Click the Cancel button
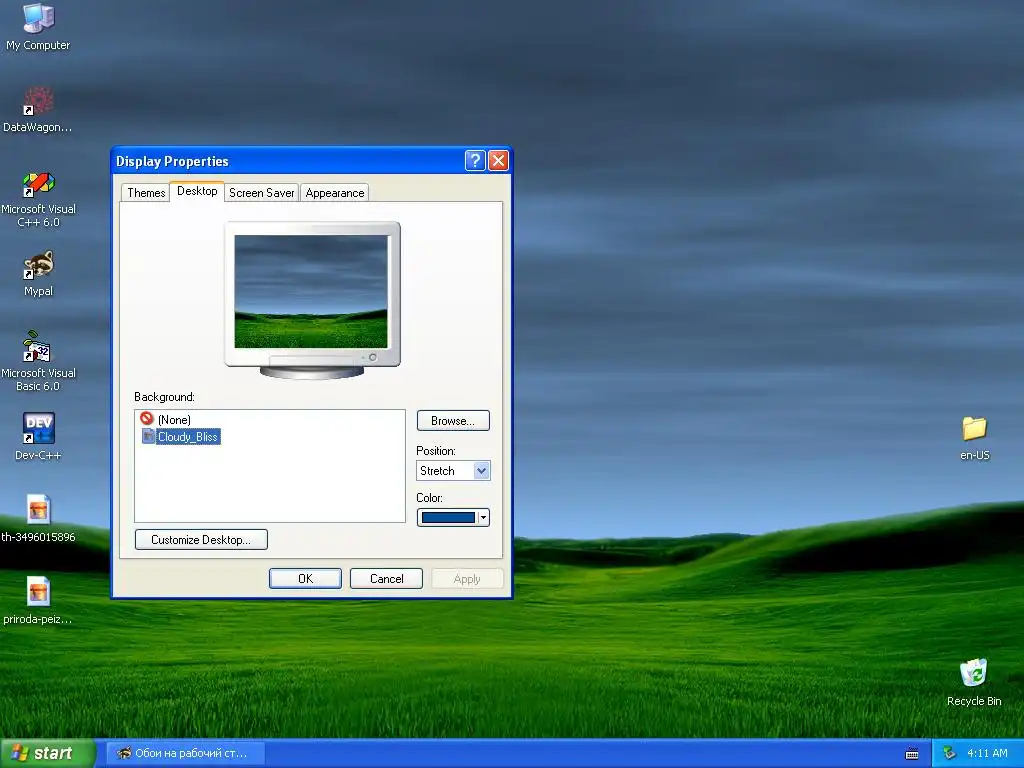 point(387,579)
